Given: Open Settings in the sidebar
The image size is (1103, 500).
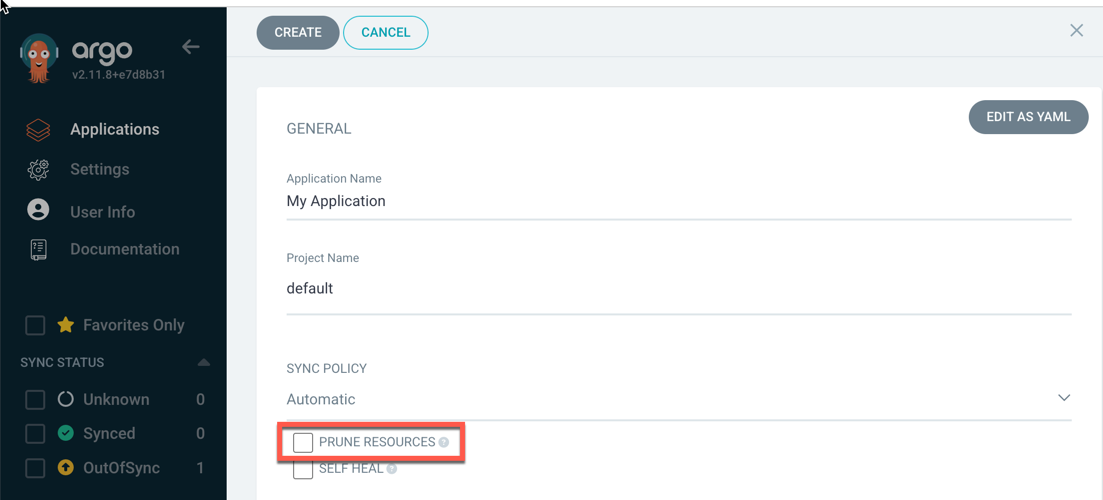Looking at the screenshot, I should pyautogui.click(x=99, y=170).
